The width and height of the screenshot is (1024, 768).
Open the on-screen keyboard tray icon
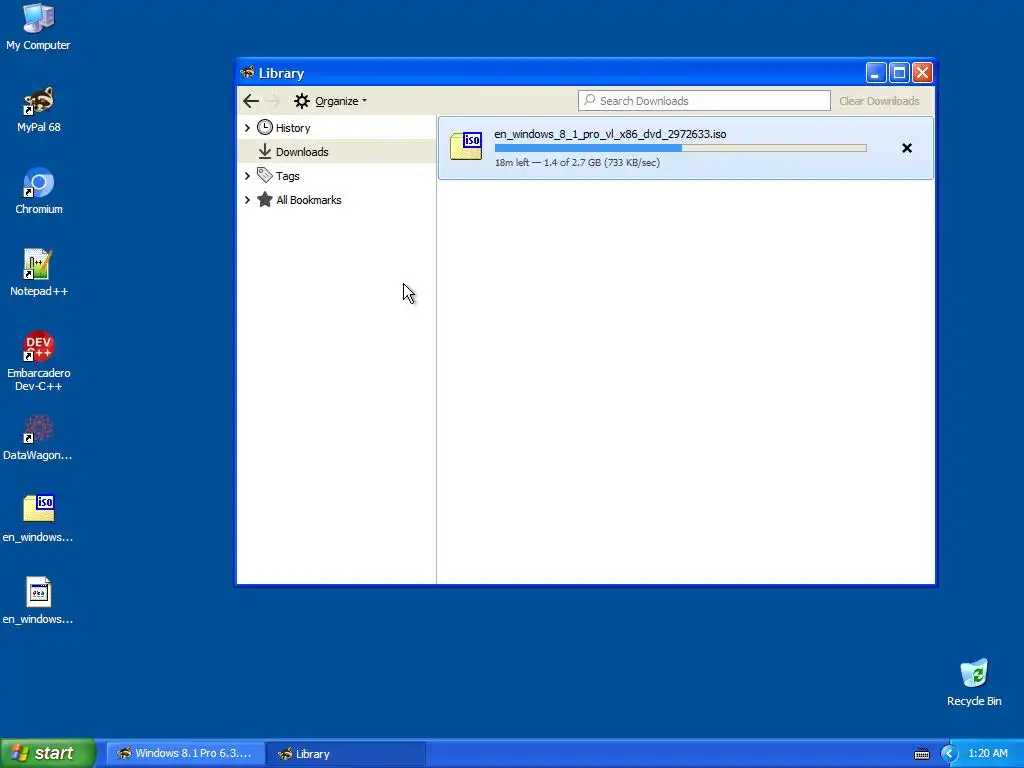tap(921, 754)
